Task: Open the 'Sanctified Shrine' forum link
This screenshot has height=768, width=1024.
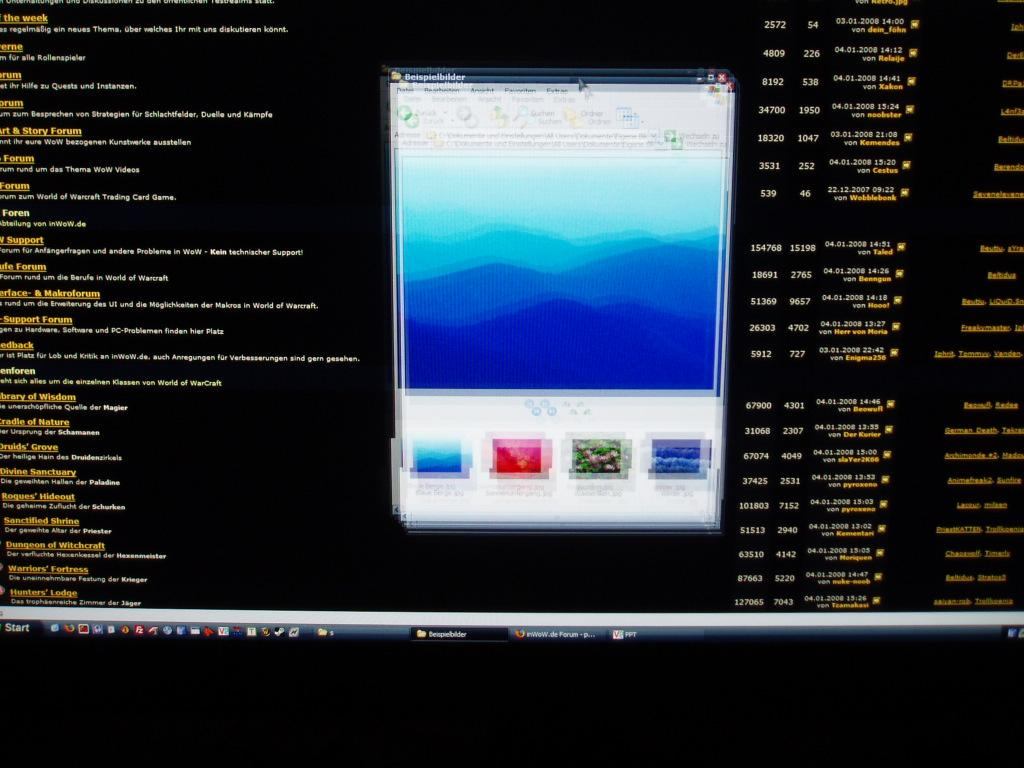Action: [42, 520]
